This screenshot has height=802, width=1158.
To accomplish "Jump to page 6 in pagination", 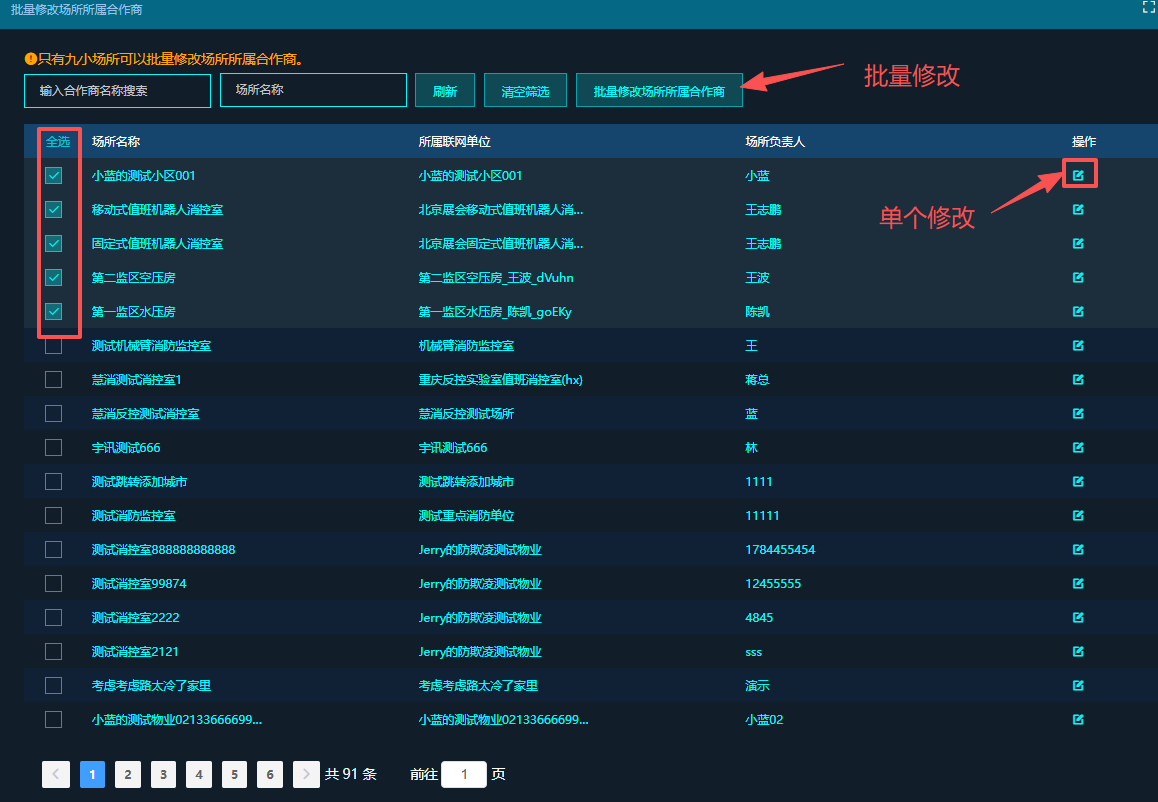I will (270, 774).
